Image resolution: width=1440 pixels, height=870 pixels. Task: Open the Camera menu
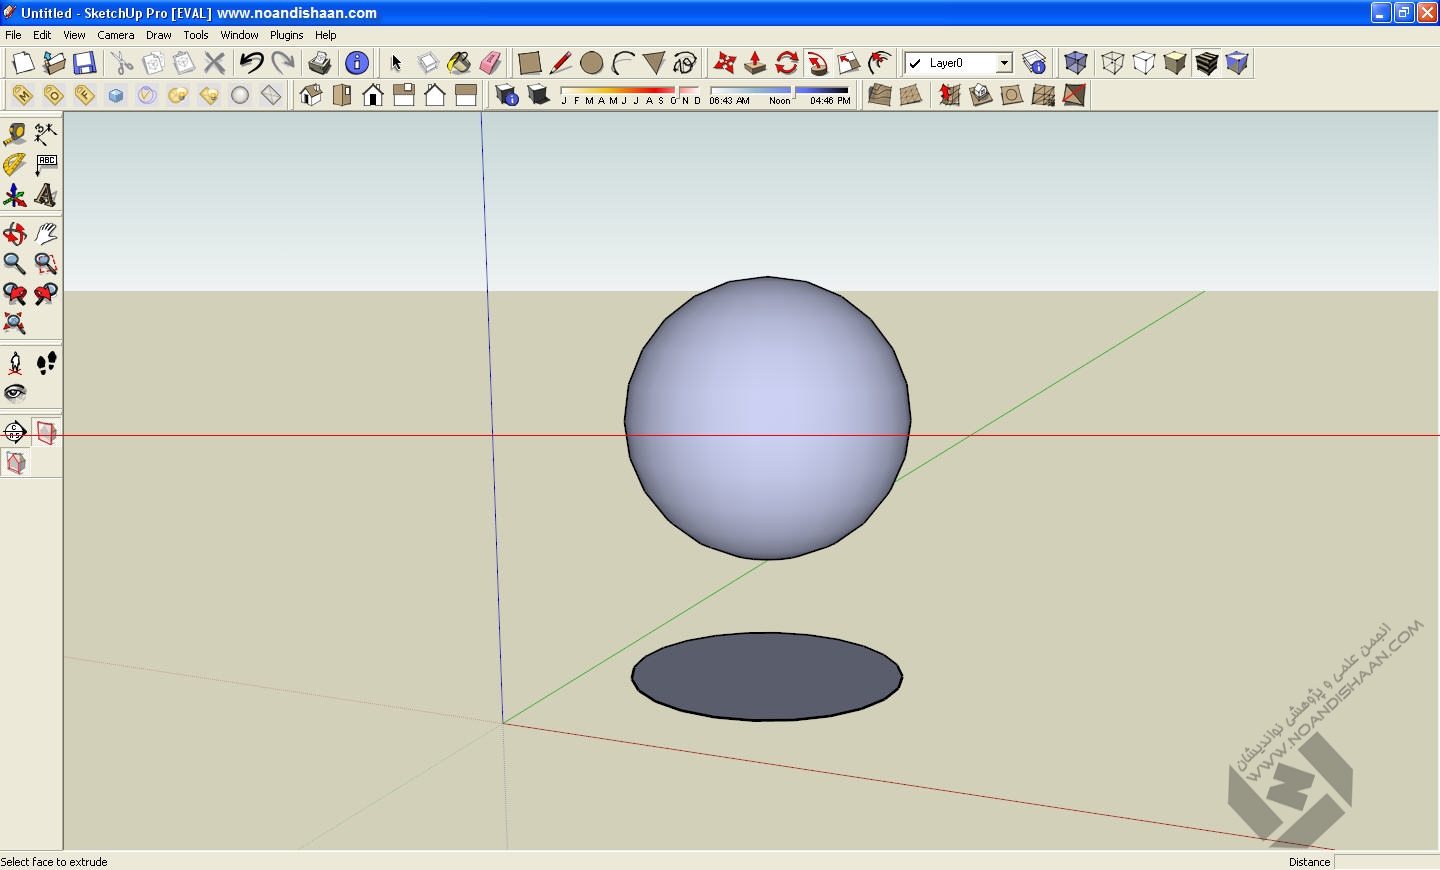(115, 35)
